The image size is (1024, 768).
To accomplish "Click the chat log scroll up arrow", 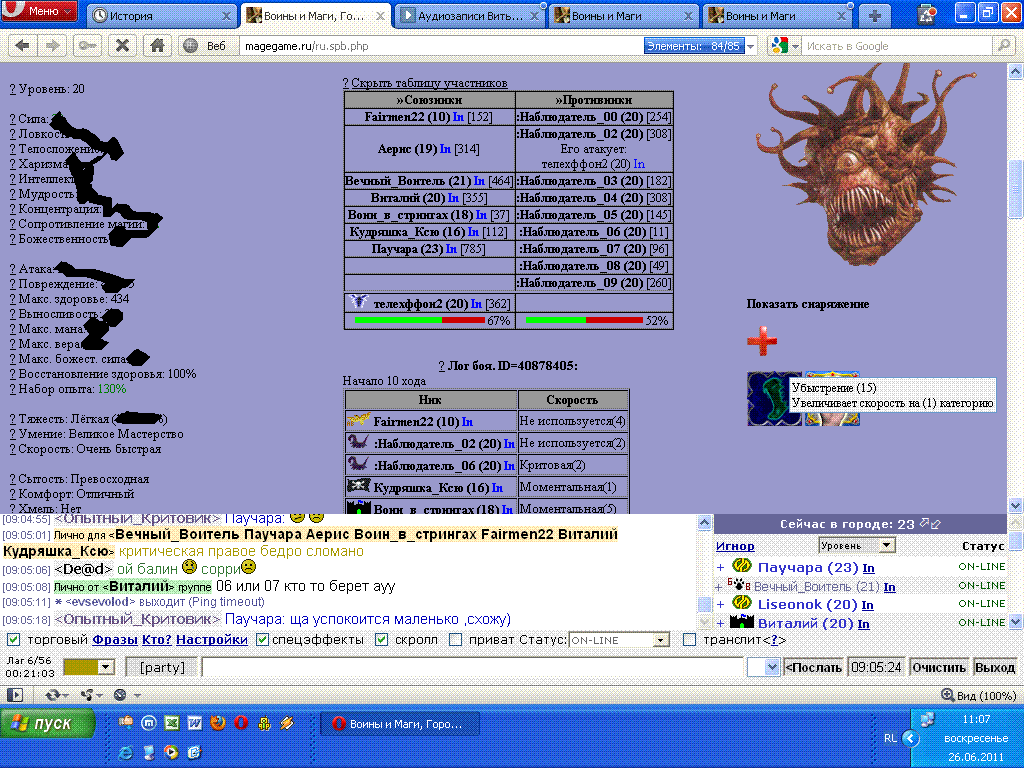I will click(x=704, y=522).
